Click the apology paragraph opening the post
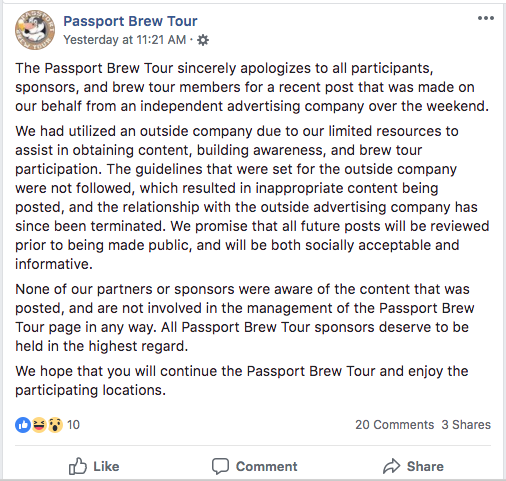Screen dimensions: 506x481 pos(252,87)
